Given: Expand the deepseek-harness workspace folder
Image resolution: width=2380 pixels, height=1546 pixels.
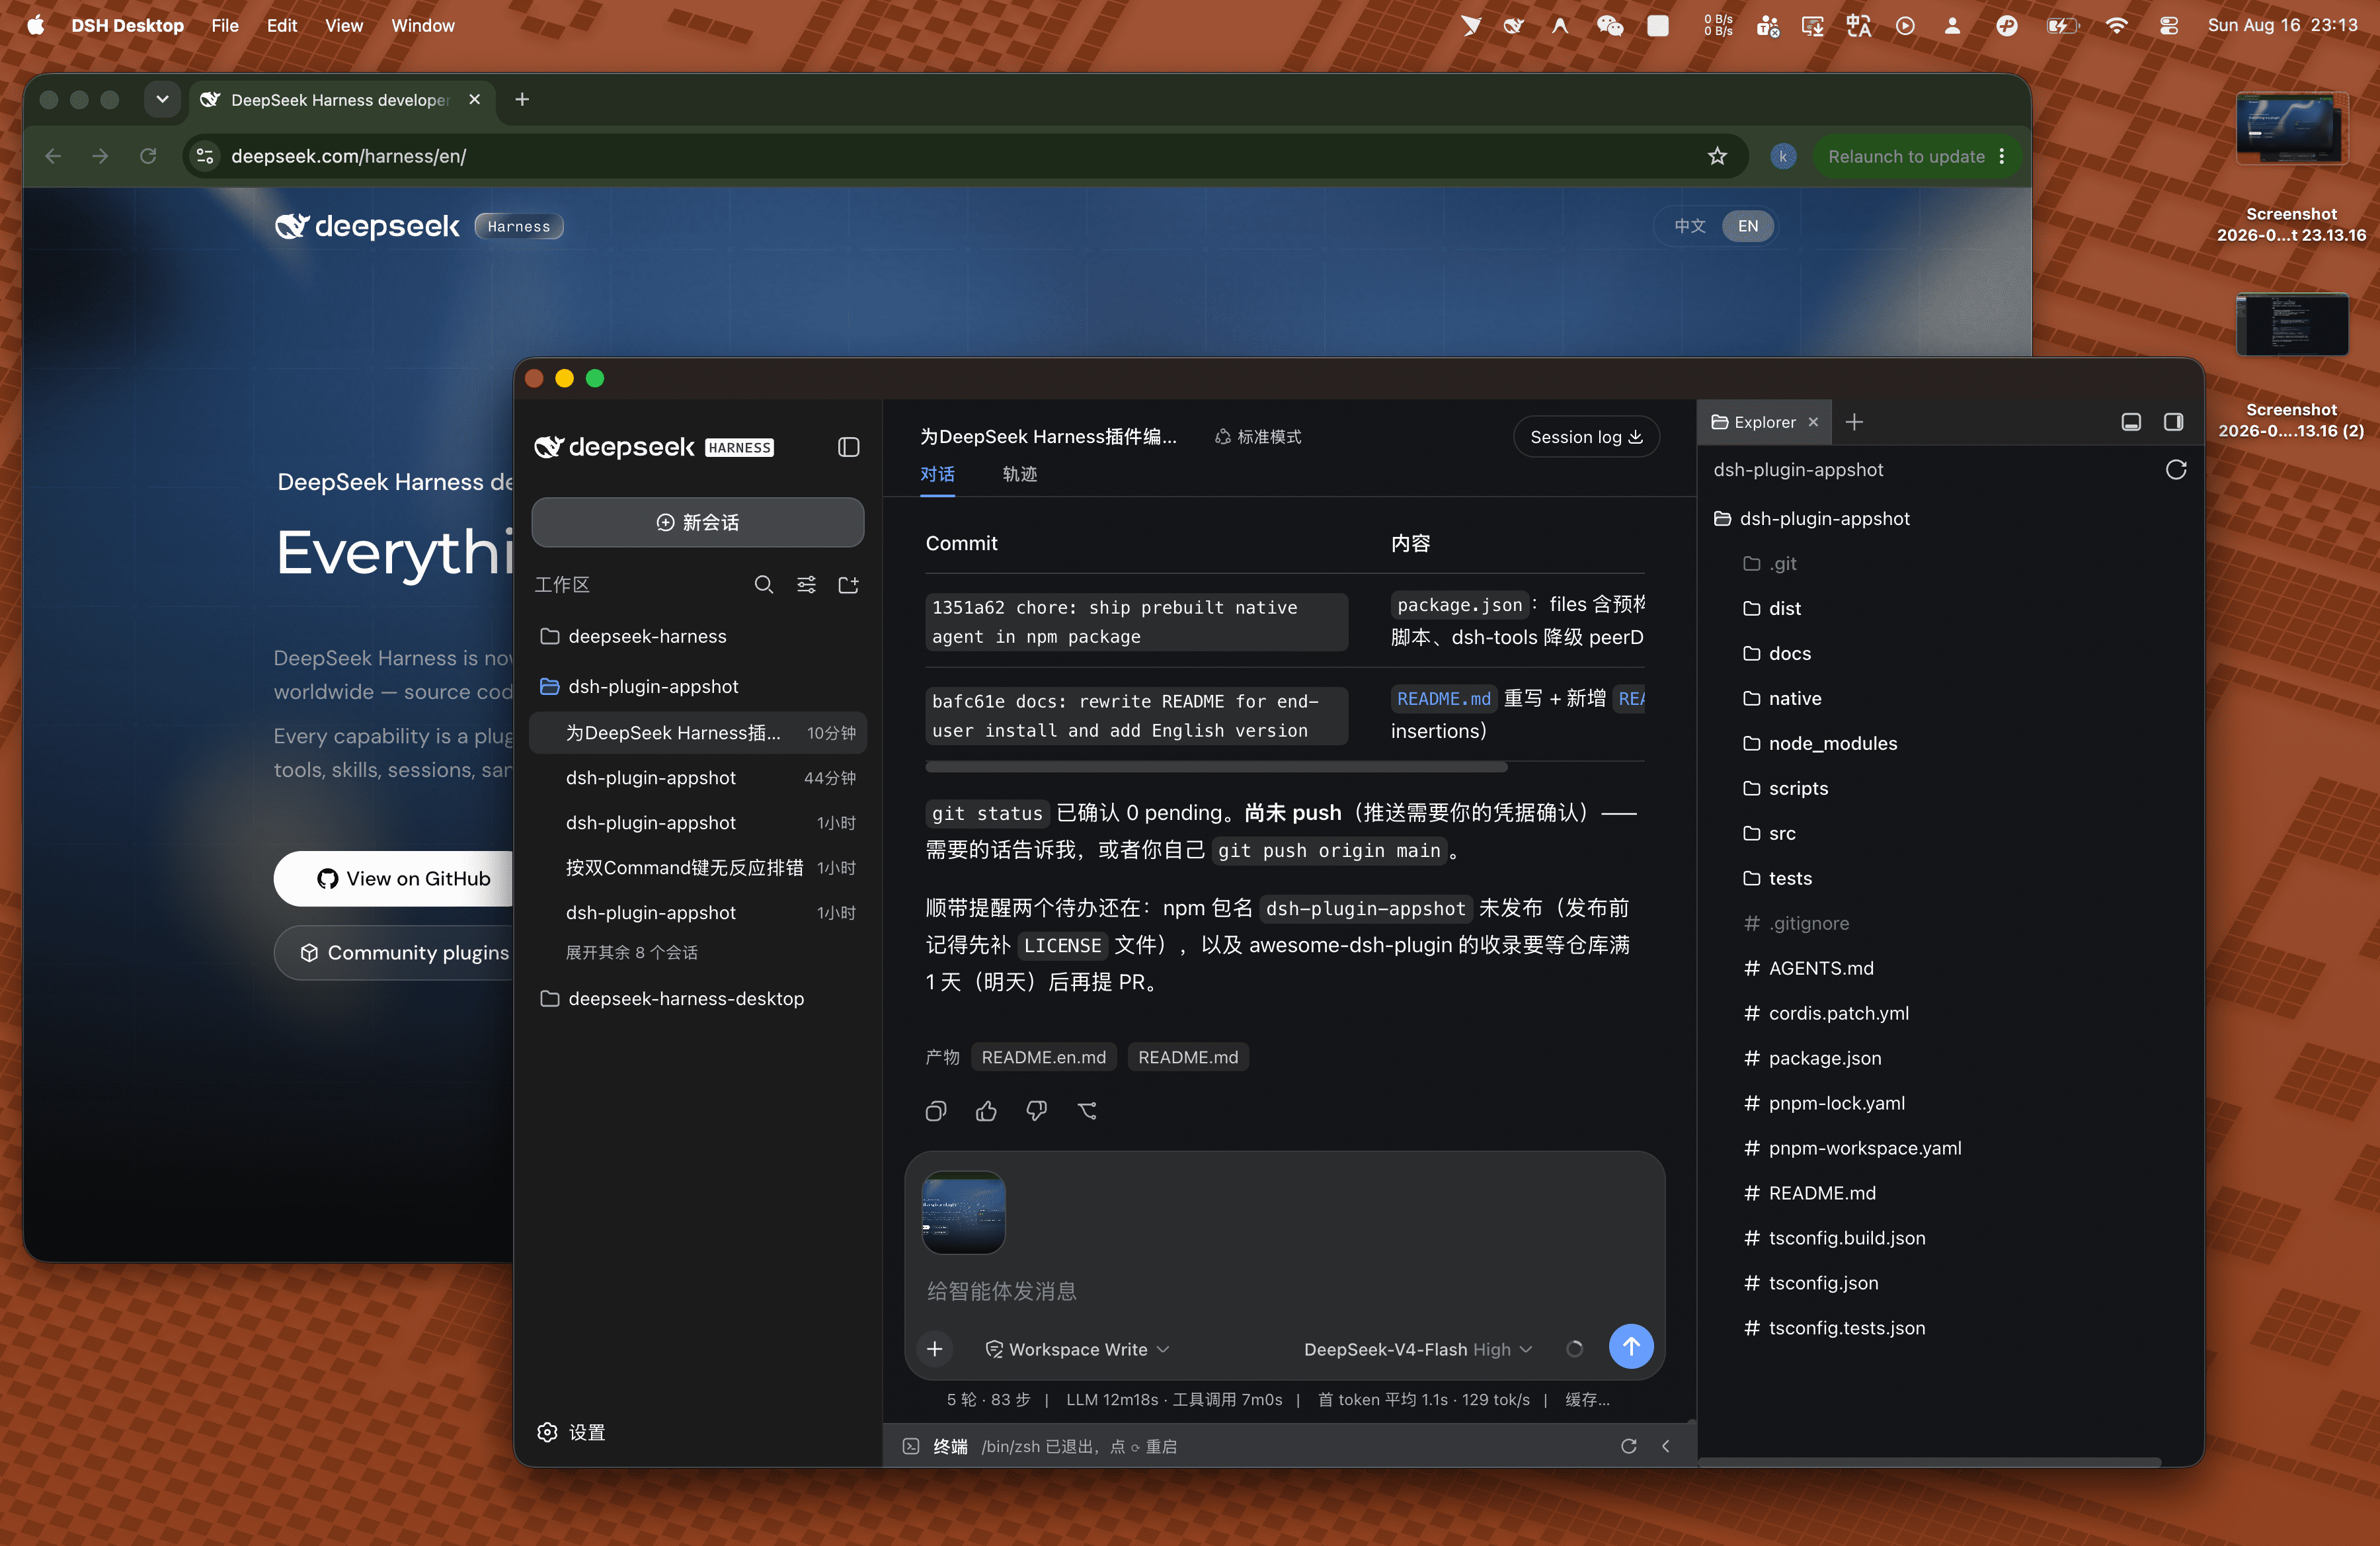Looking at the screenshot, I should (697, 636).
